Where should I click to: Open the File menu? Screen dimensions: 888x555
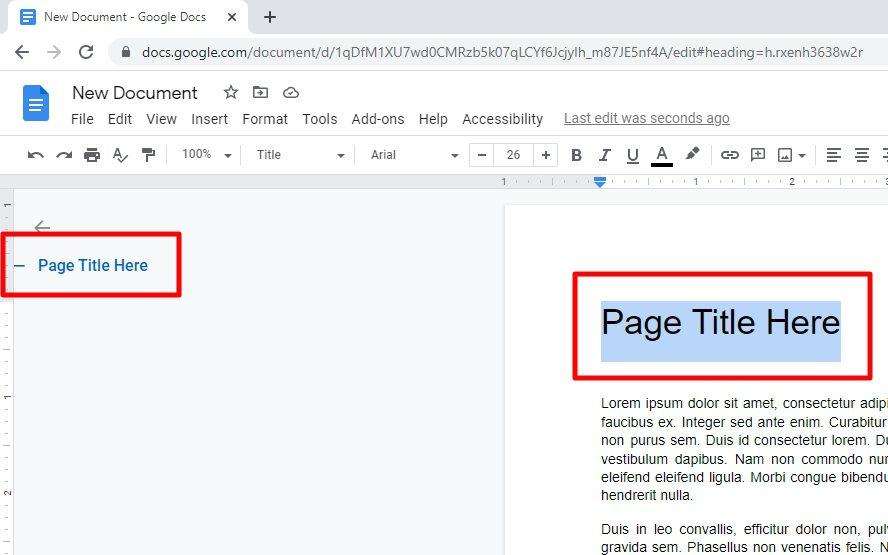[x=82, y=119]
